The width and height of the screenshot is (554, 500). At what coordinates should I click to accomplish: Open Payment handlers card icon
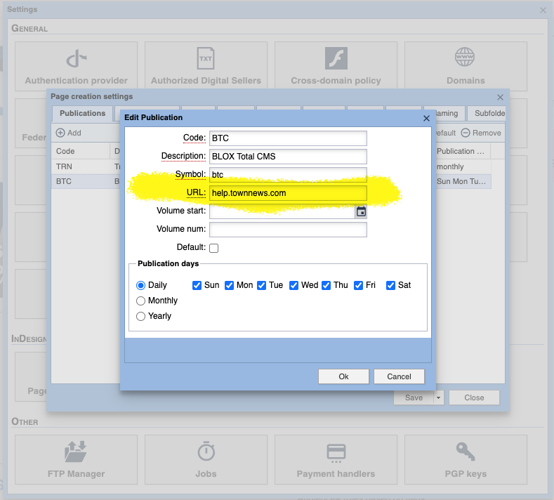coord(336,453)
